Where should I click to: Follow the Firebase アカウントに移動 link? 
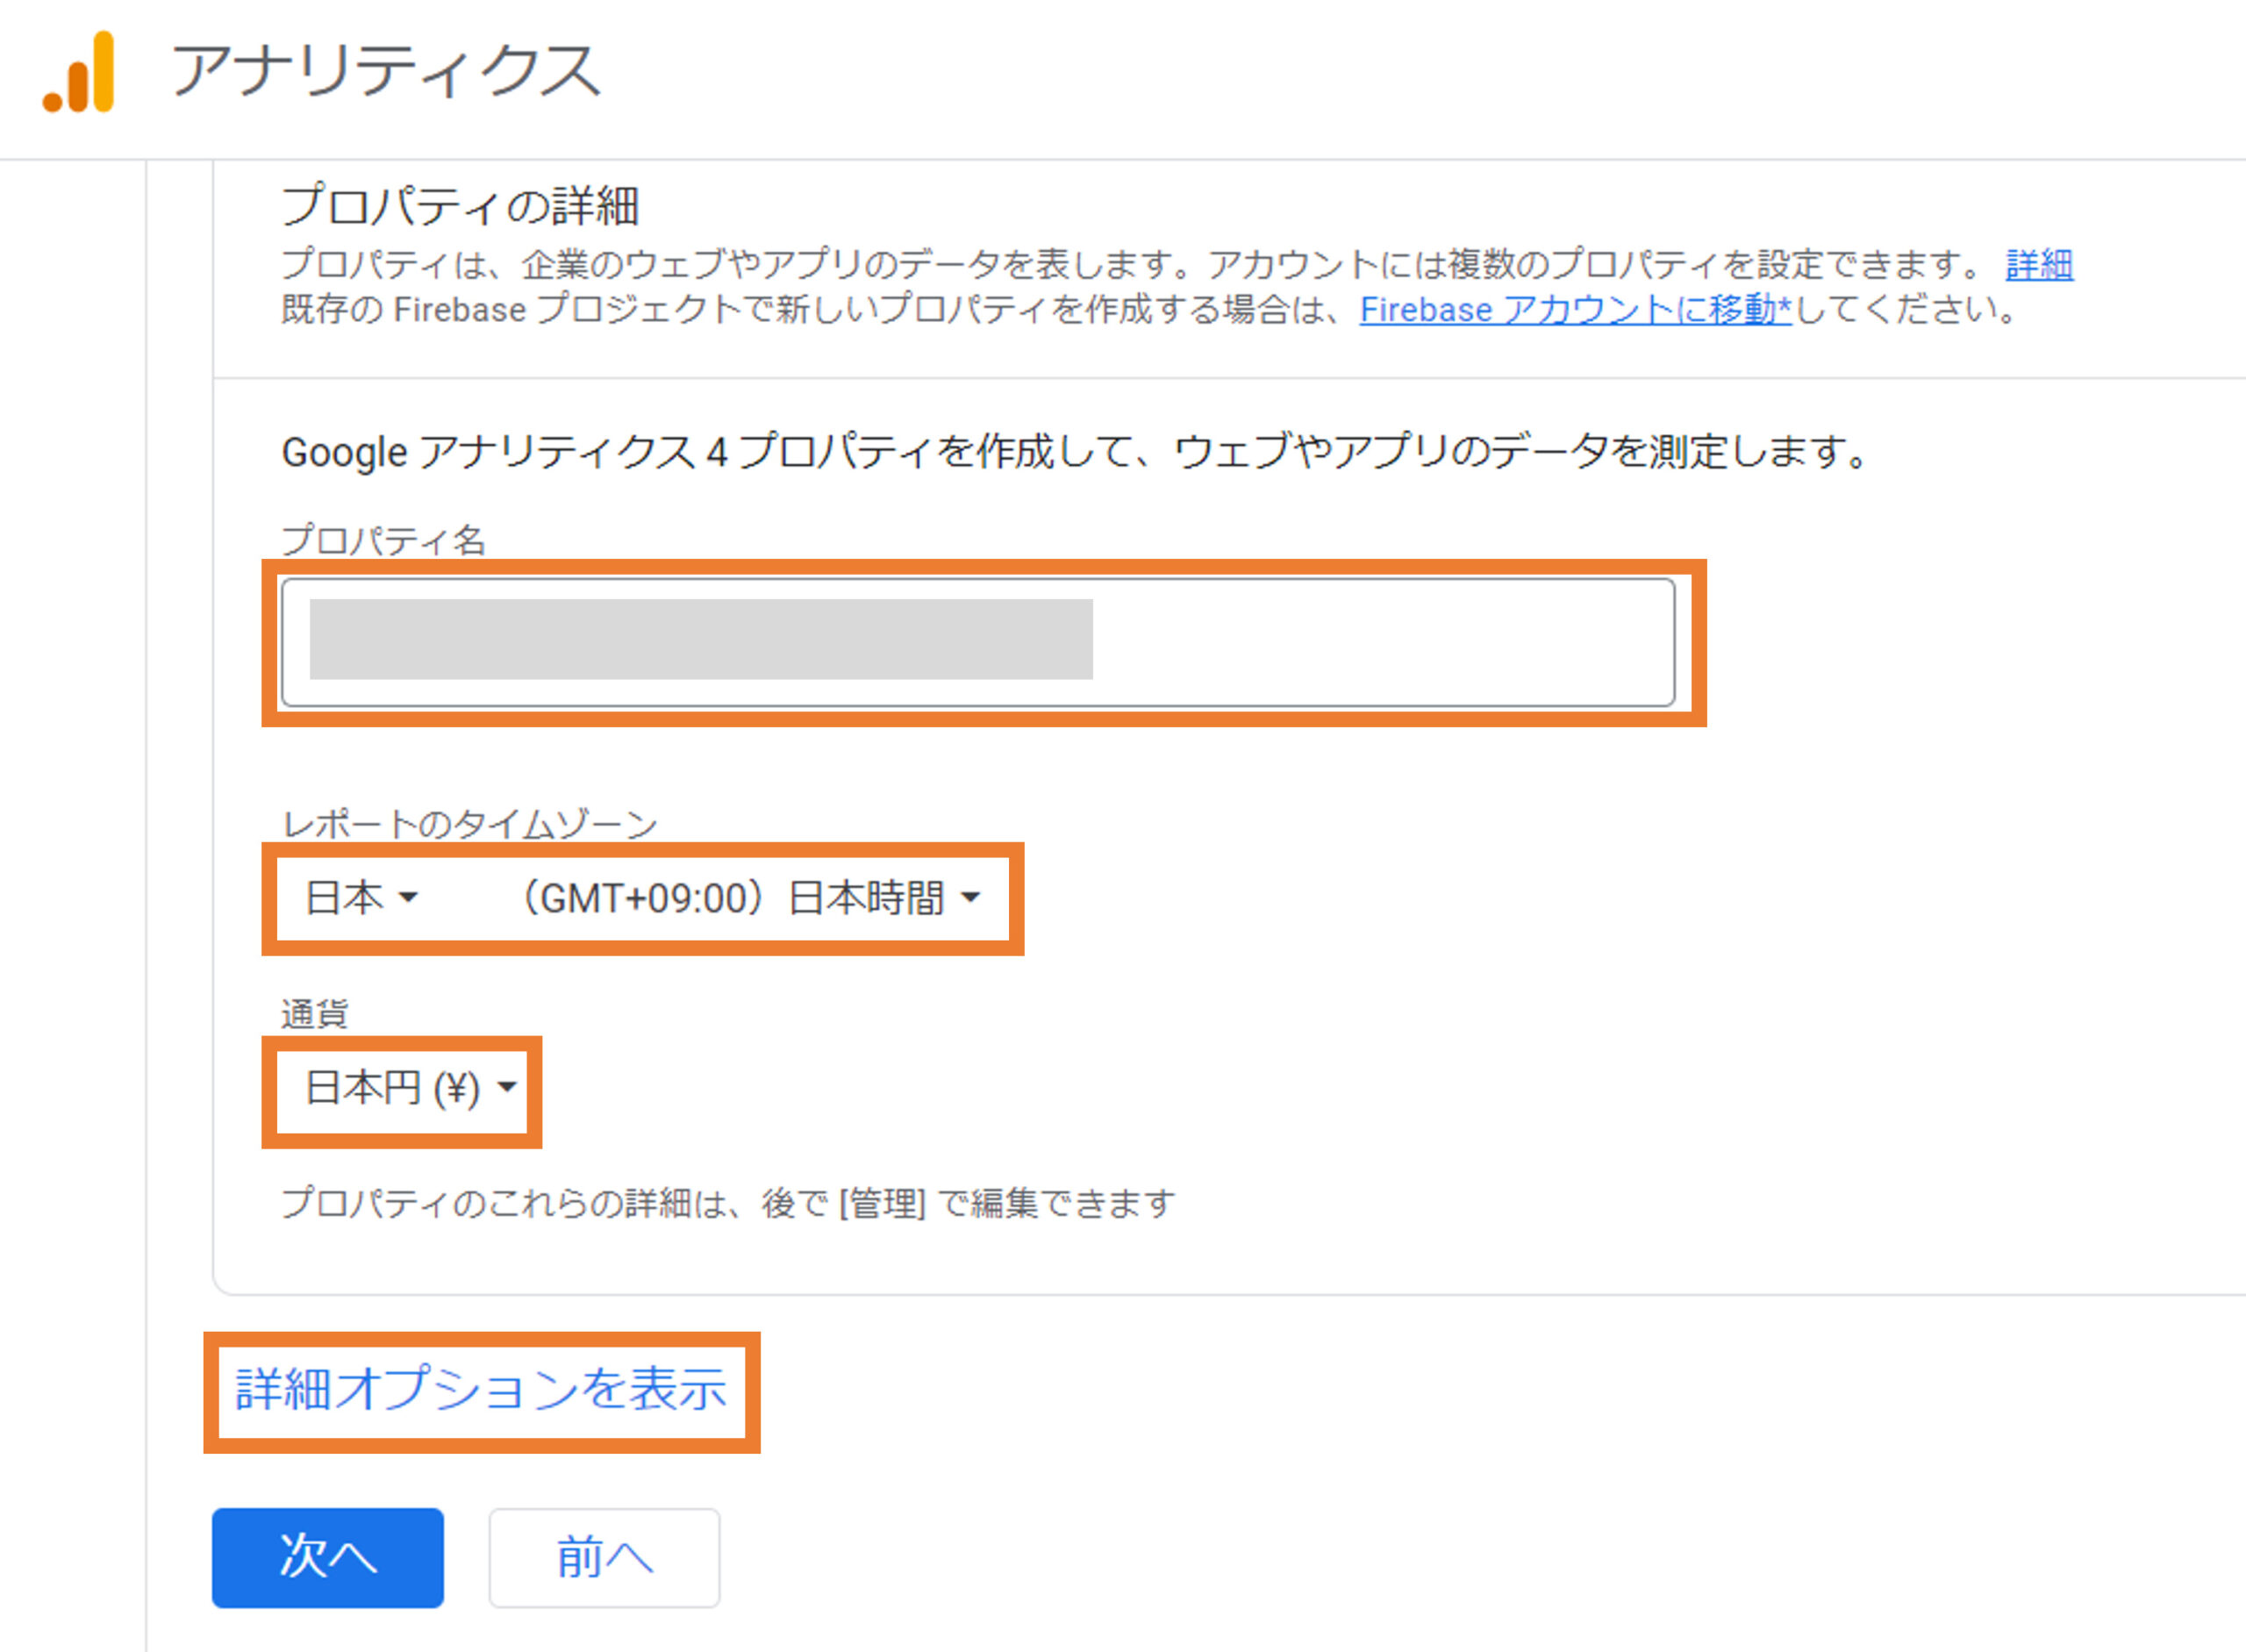1574,310
